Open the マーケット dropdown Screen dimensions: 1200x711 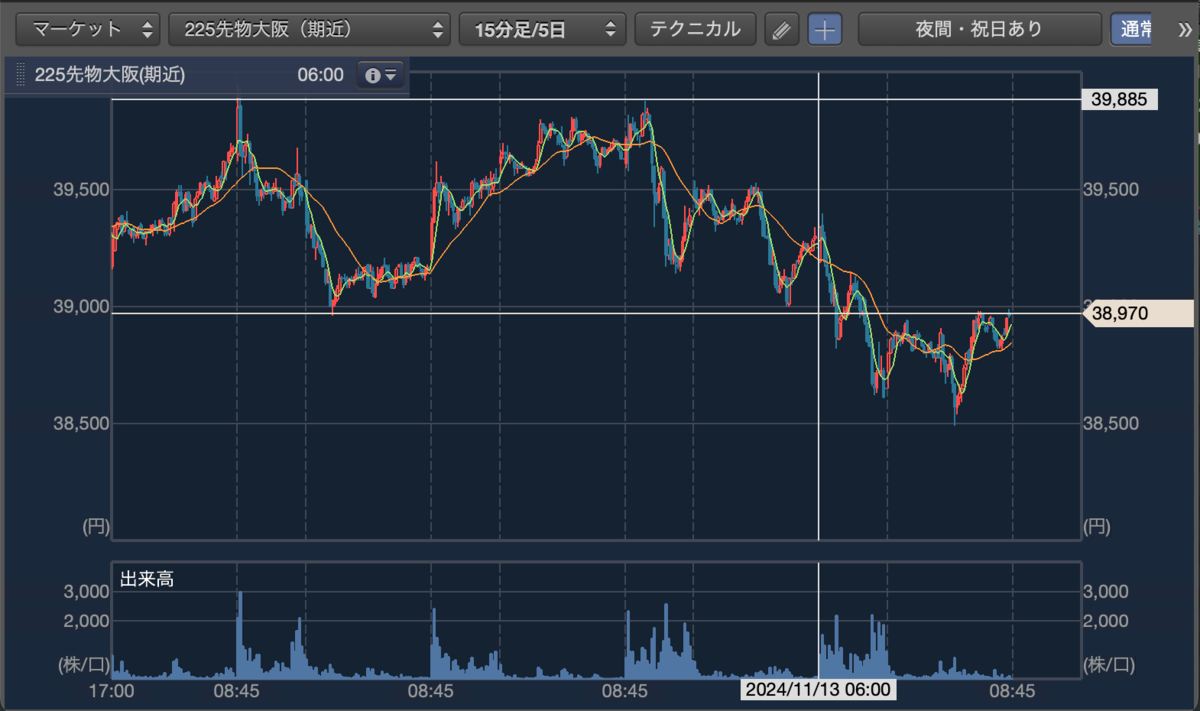[89, 29]
